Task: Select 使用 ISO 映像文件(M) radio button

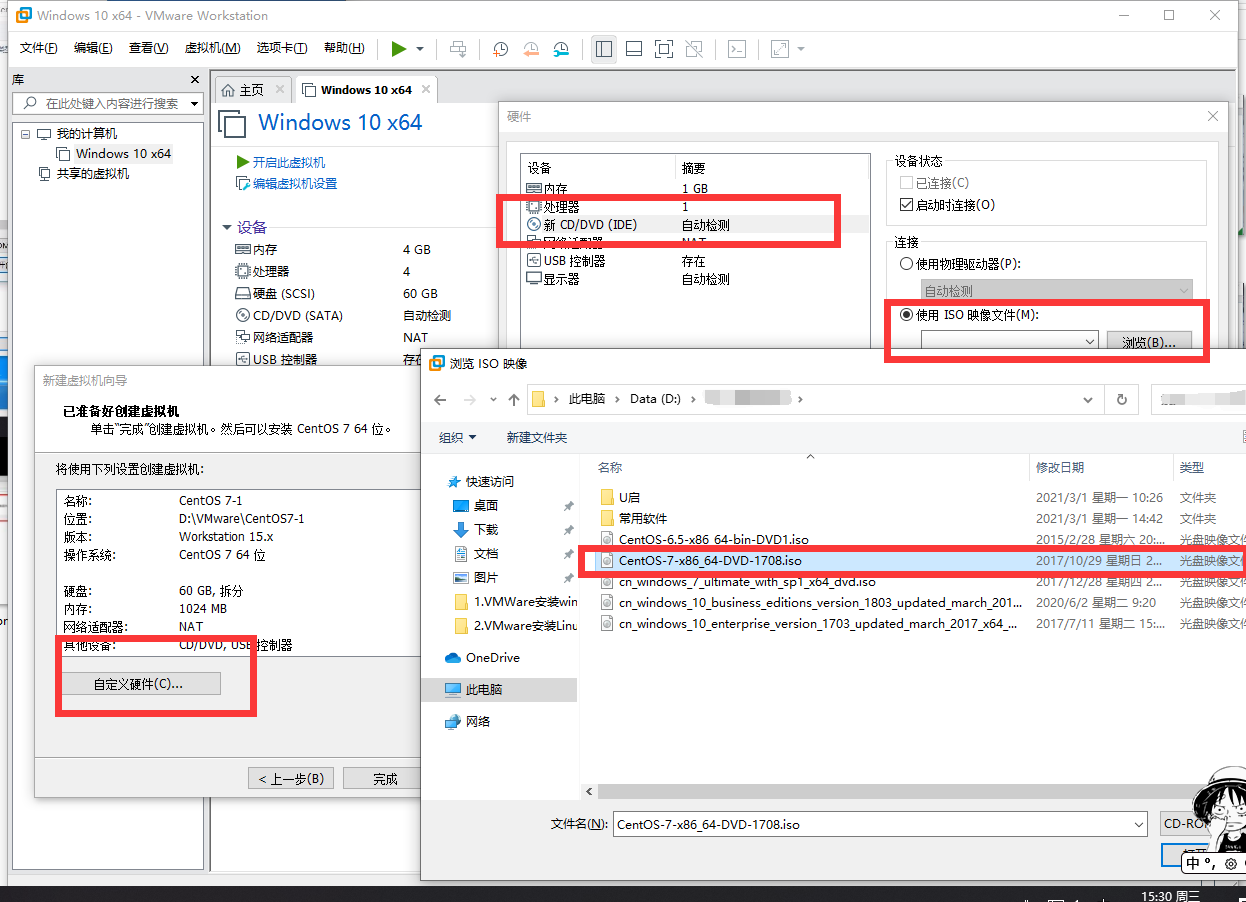Action: click(x=907, y=314)
